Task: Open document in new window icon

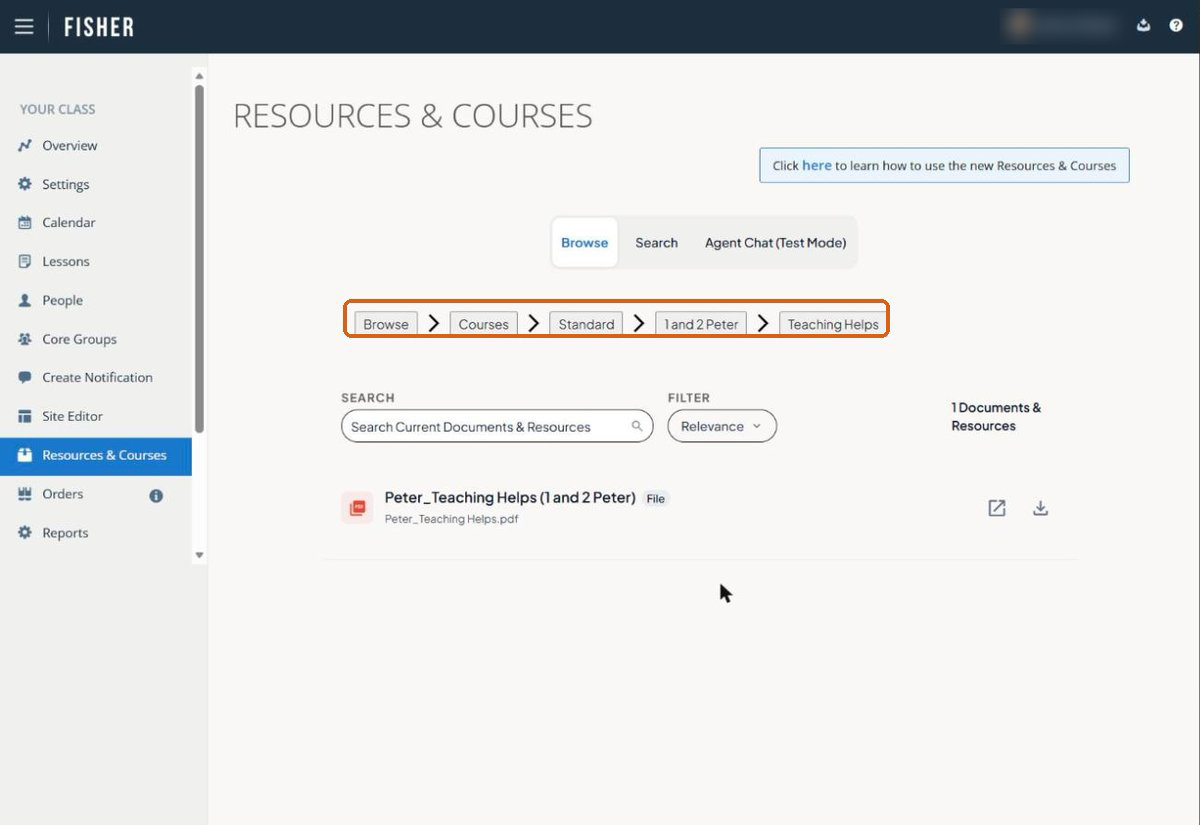Action: tap(997, 508)
